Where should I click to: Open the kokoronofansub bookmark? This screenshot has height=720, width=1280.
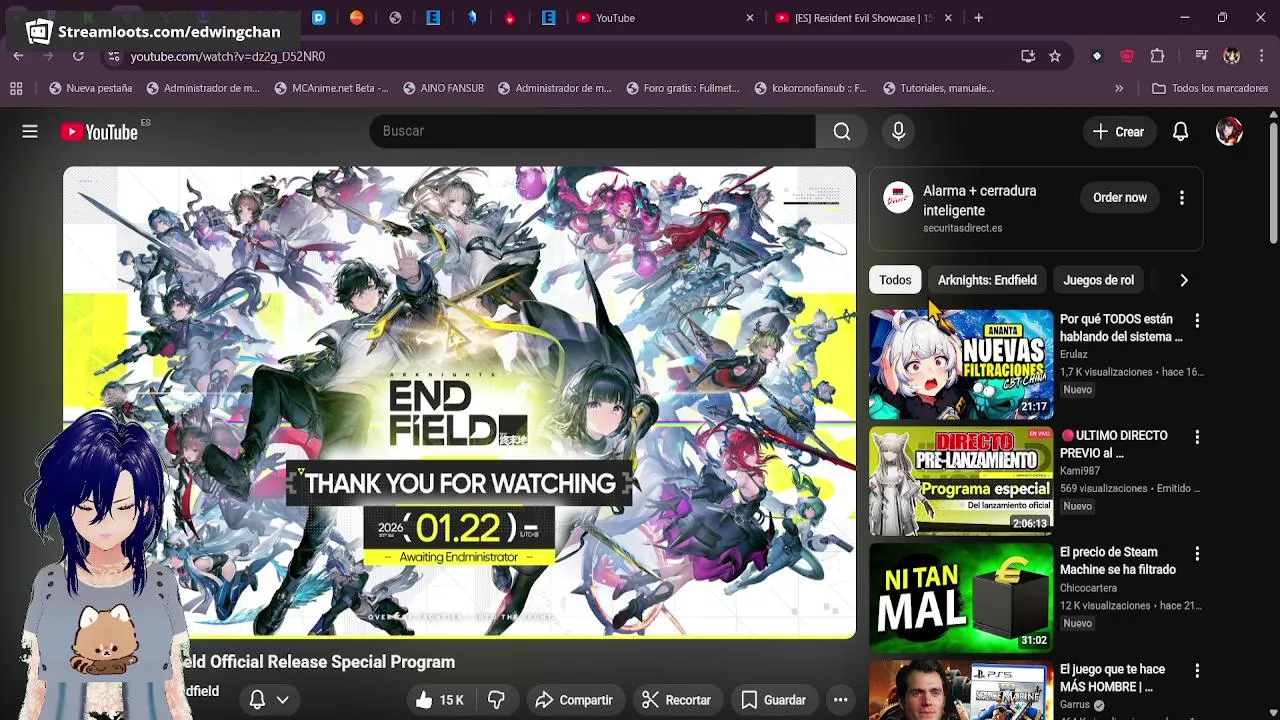pyautogui.click(x=811, y=88)
